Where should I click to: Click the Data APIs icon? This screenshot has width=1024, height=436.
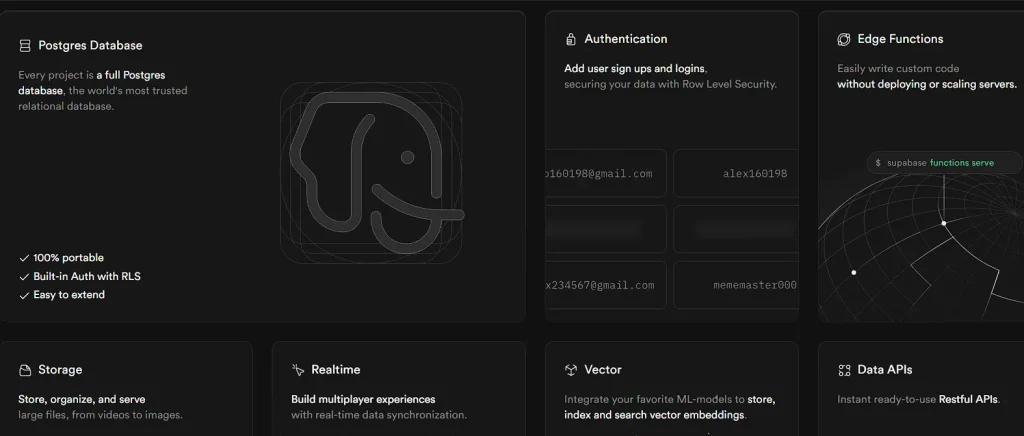pos(844,370)
